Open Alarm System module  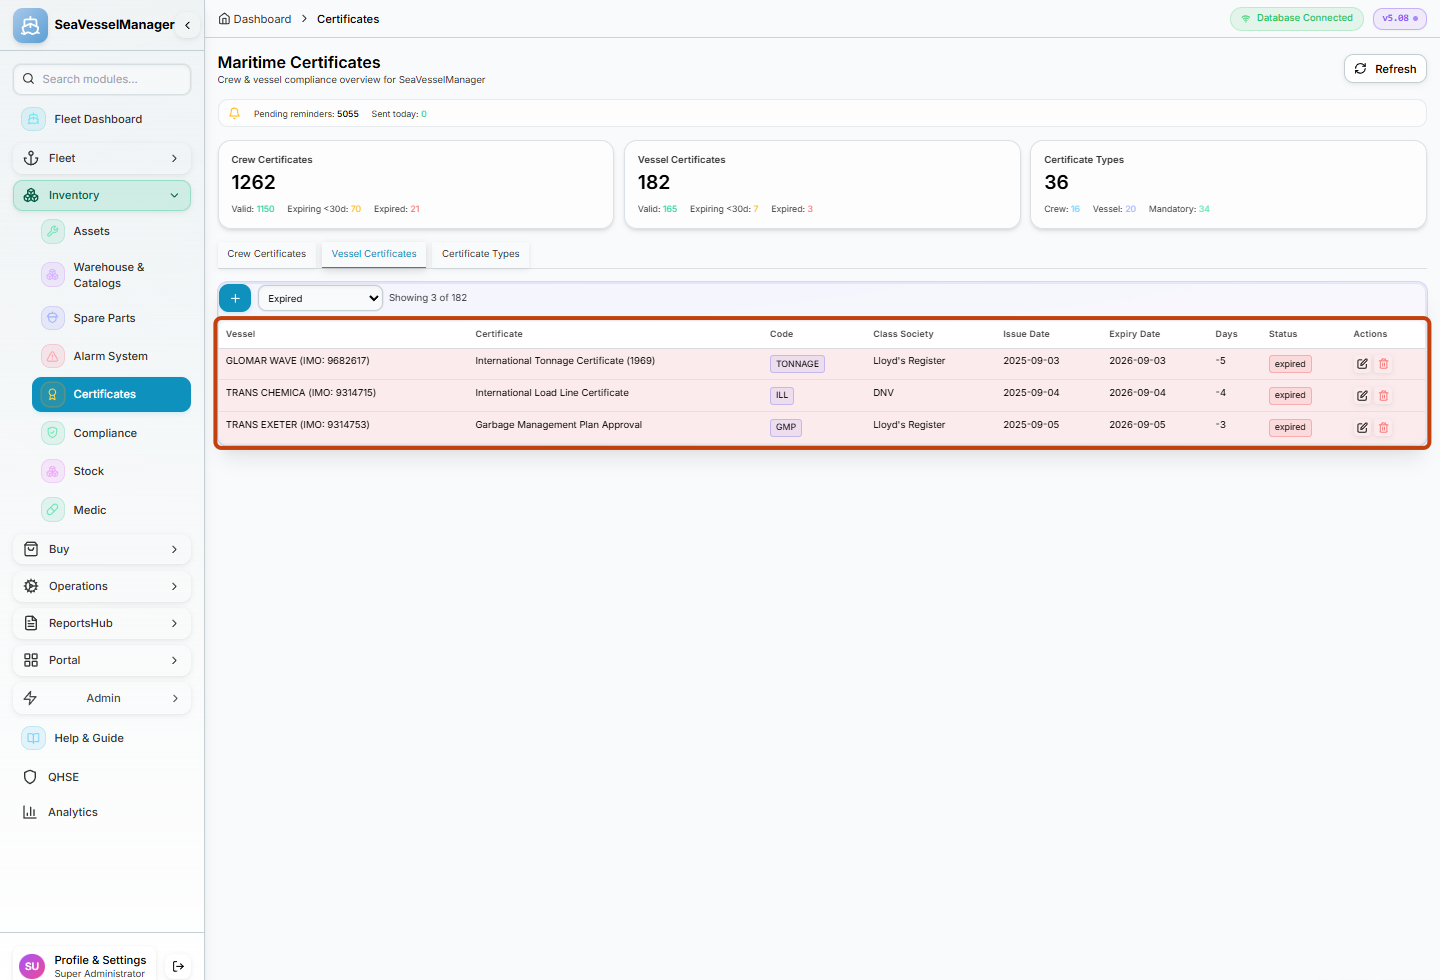click(111, 356)
